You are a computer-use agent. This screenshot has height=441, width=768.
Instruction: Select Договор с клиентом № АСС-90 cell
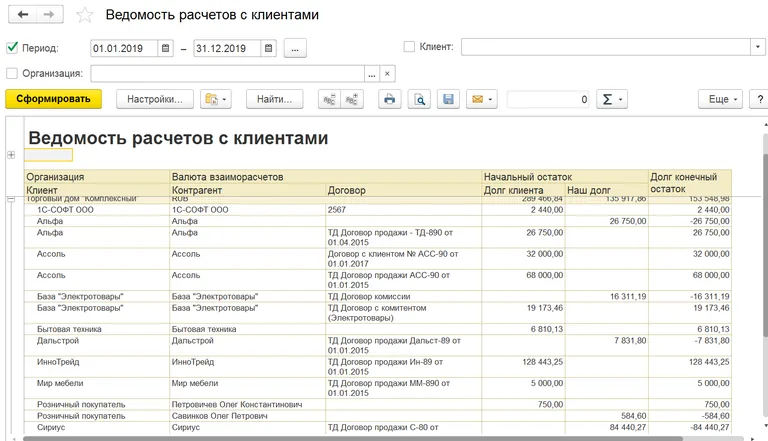click(x=404, y=259)
